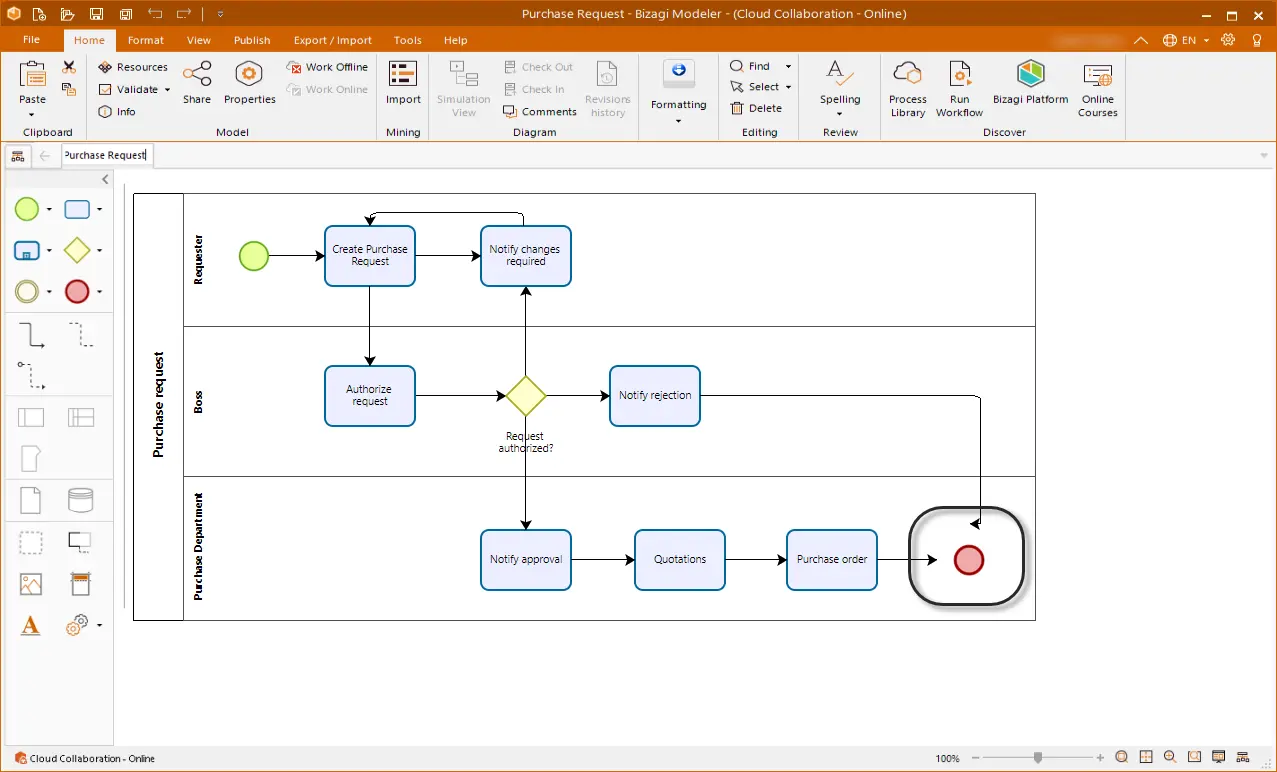Open the Process Library
Screen dimensions: 1277x772
coord(907,89)
